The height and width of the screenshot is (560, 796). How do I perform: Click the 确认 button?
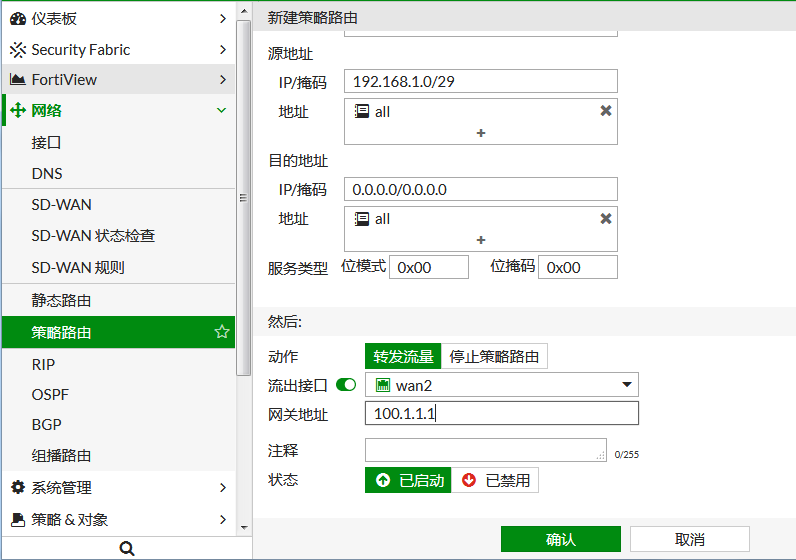pyautogui.click(x=560, y=539)
